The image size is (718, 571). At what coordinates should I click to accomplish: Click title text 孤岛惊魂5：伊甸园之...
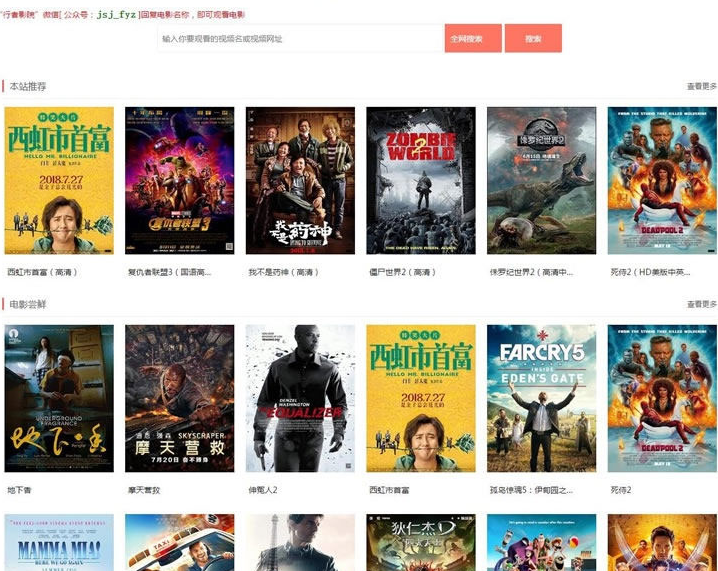point(531,490)
